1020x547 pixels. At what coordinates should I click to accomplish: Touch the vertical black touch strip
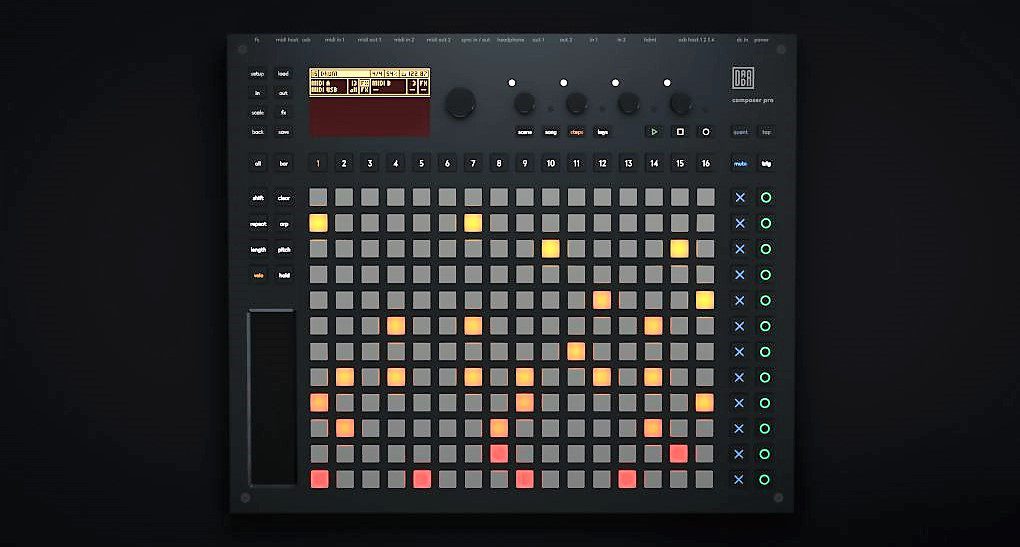(272, 398)
